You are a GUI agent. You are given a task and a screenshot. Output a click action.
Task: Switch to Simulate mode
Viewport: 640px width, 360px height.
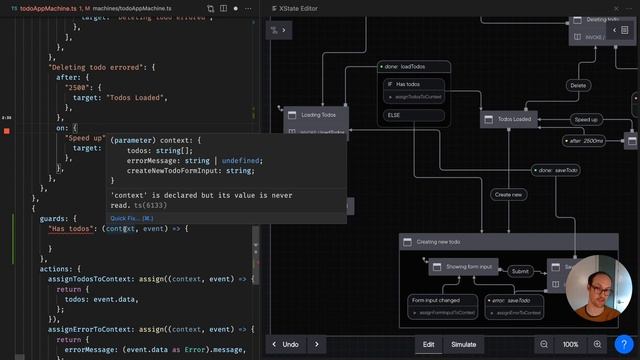pos(464,344)
